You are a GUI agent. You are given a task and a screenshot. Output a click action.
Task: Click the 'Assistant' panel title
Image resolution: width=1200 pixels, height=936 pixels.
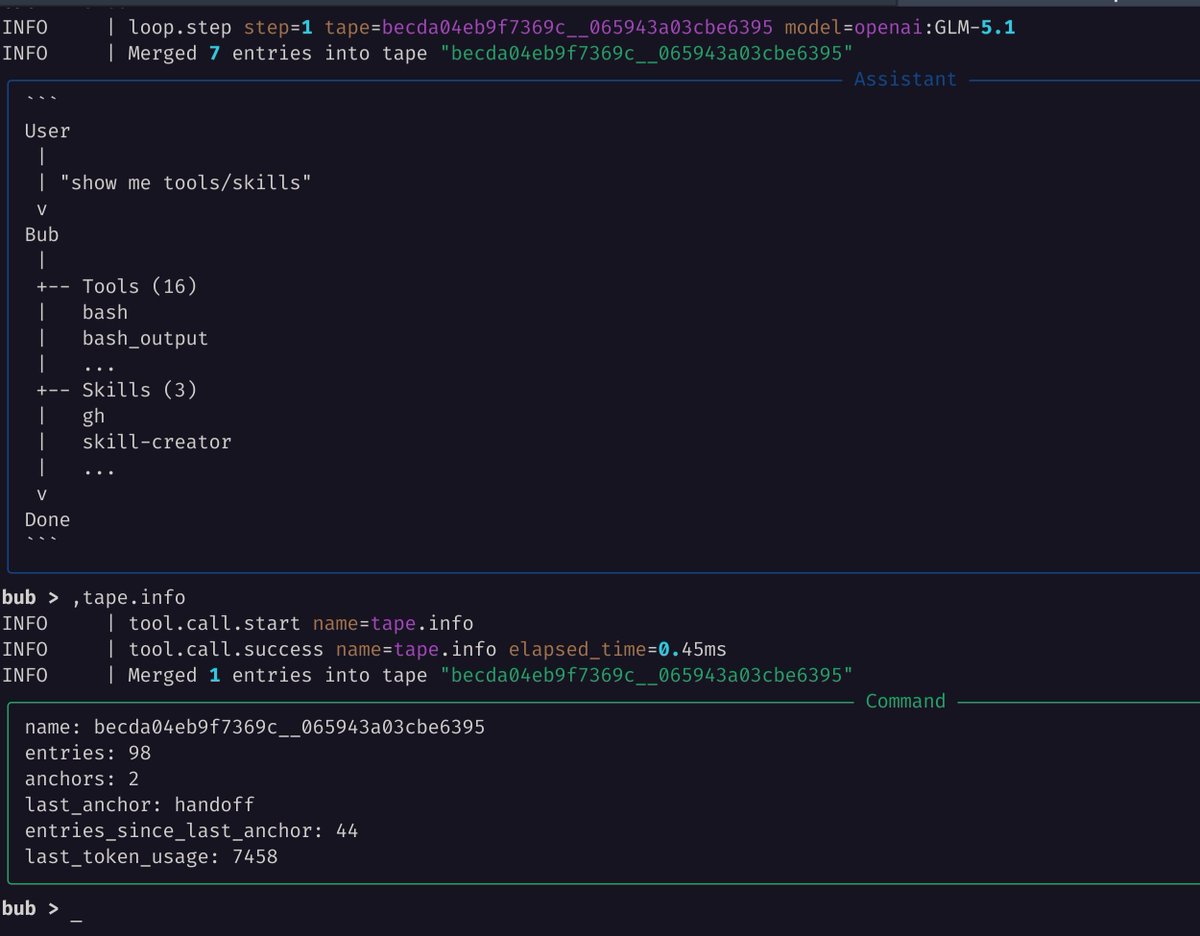tap(905, 79)
